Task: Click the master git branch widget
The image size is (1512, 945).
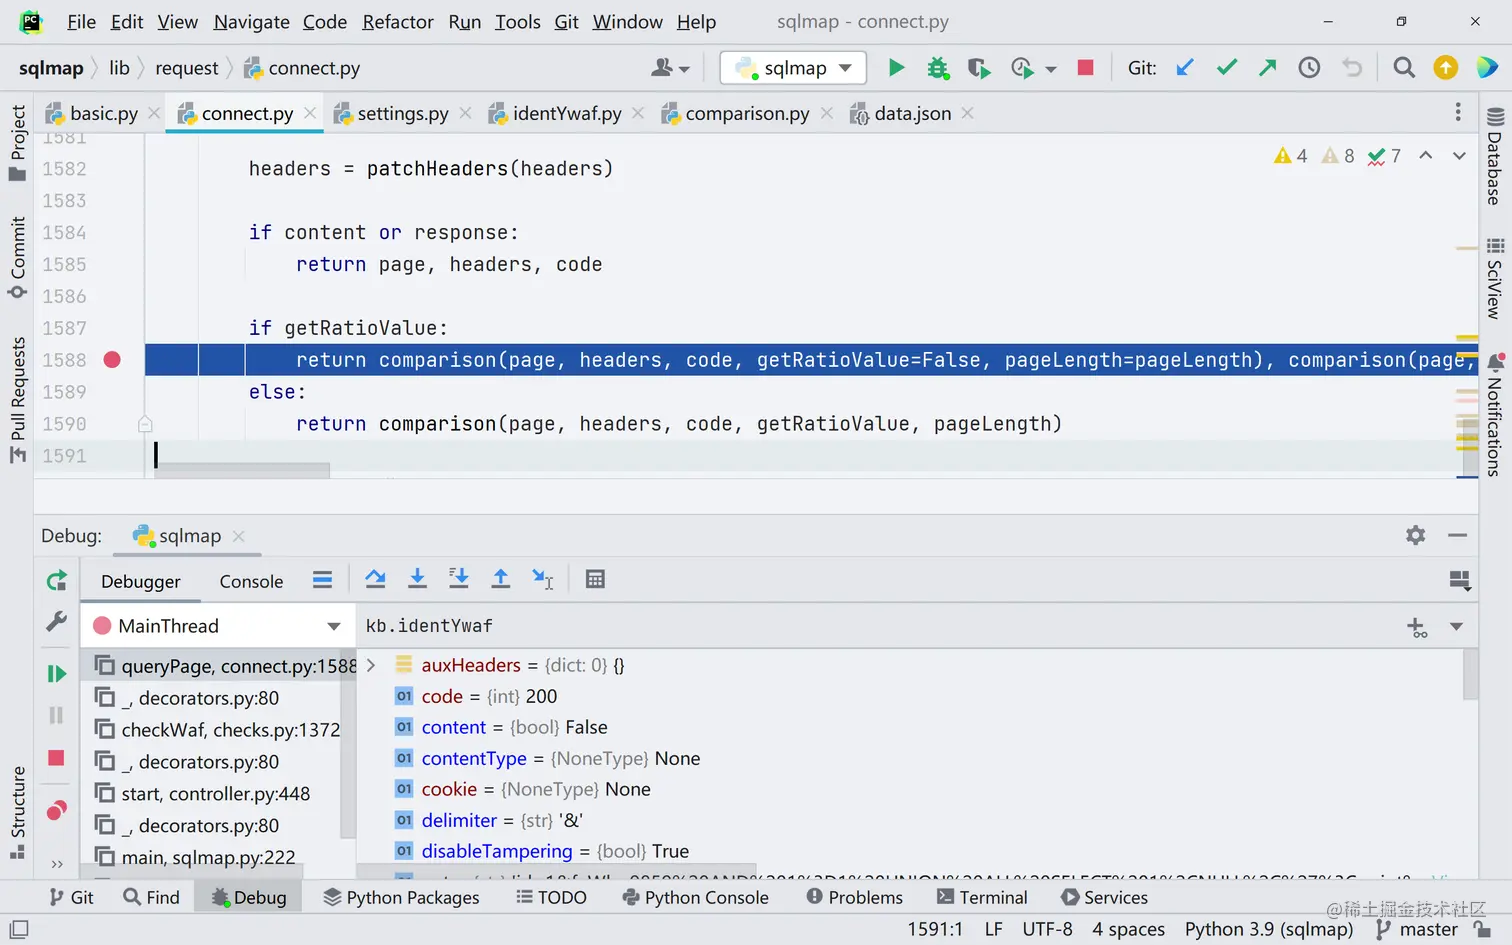Action: click(x=1418, y=929)
